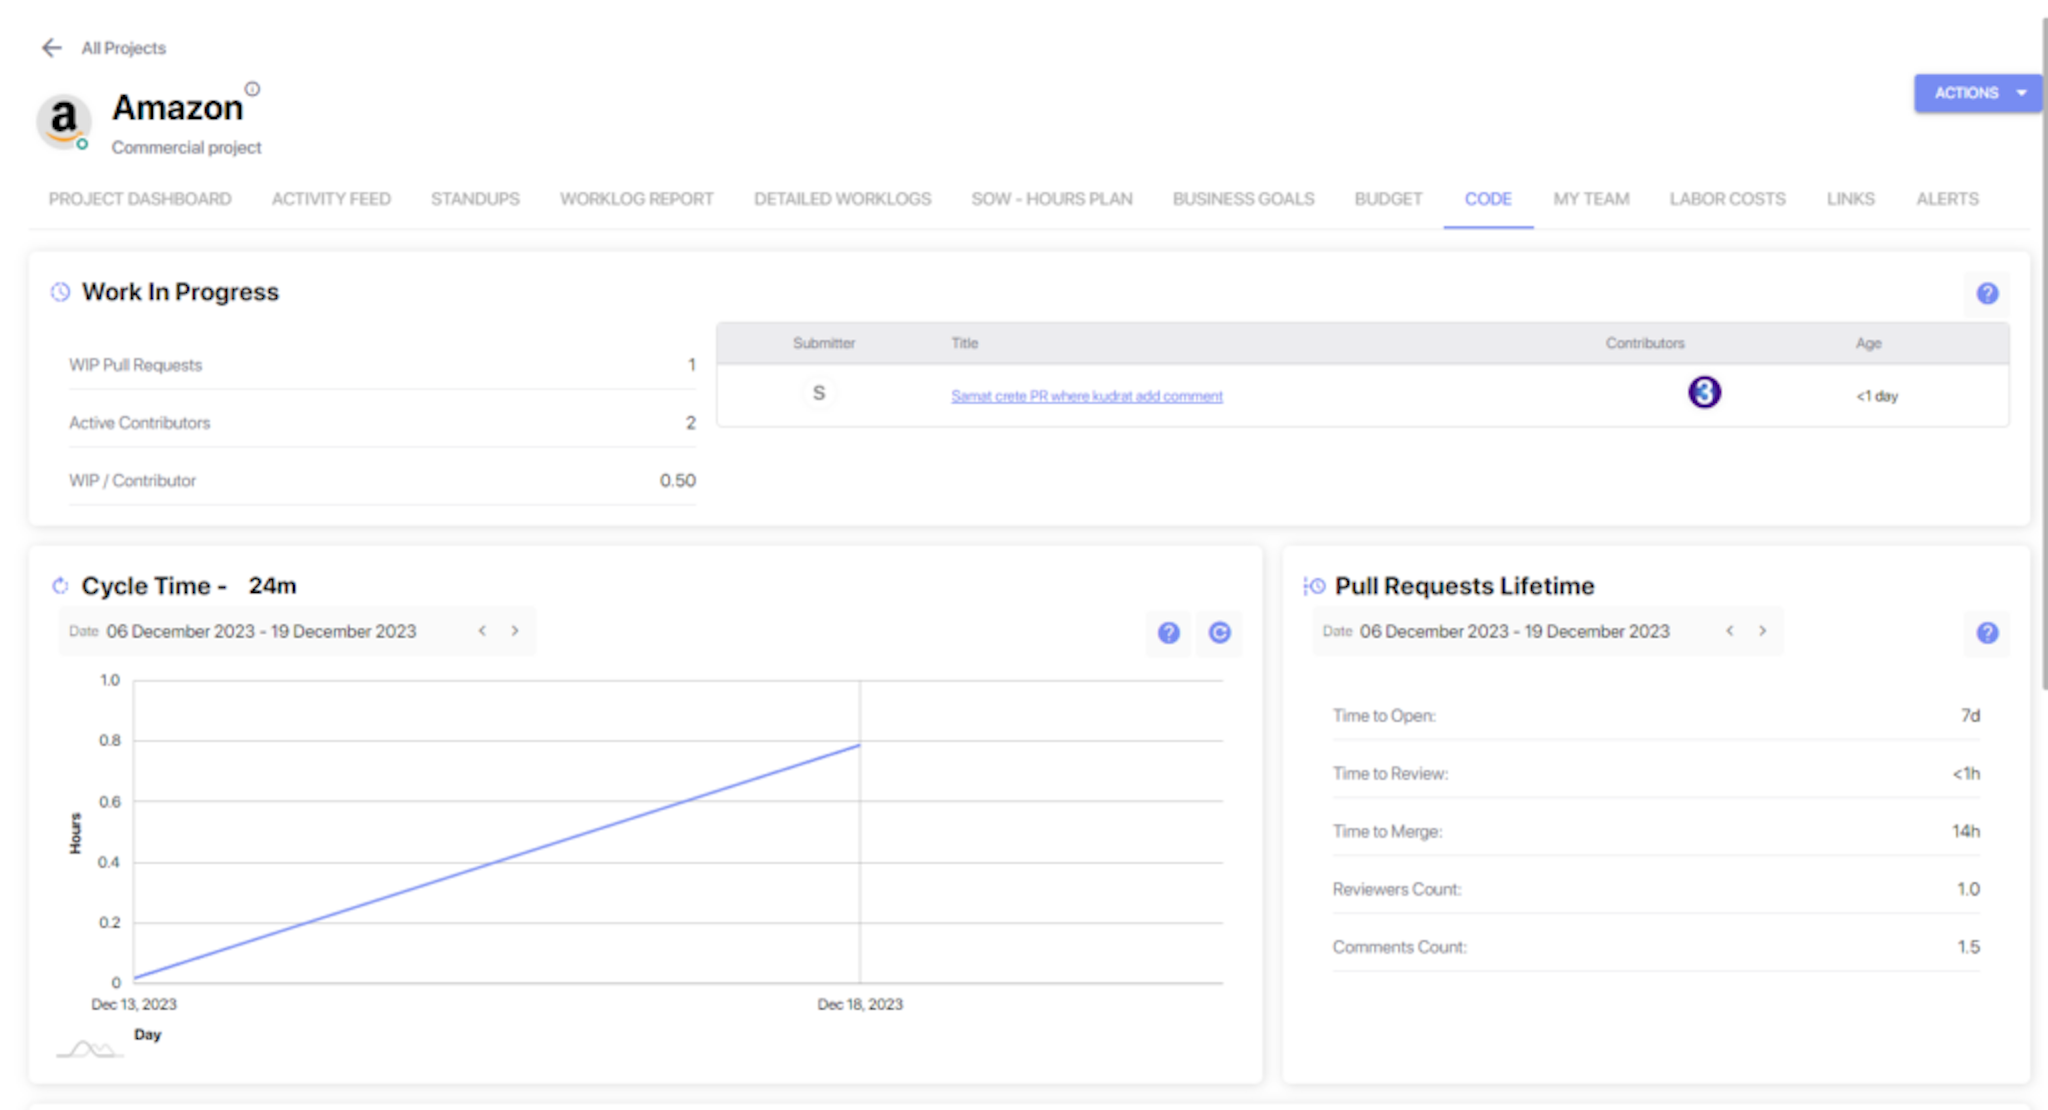
Task: Click the WIP / Contributor row
Action: [382, 481]
